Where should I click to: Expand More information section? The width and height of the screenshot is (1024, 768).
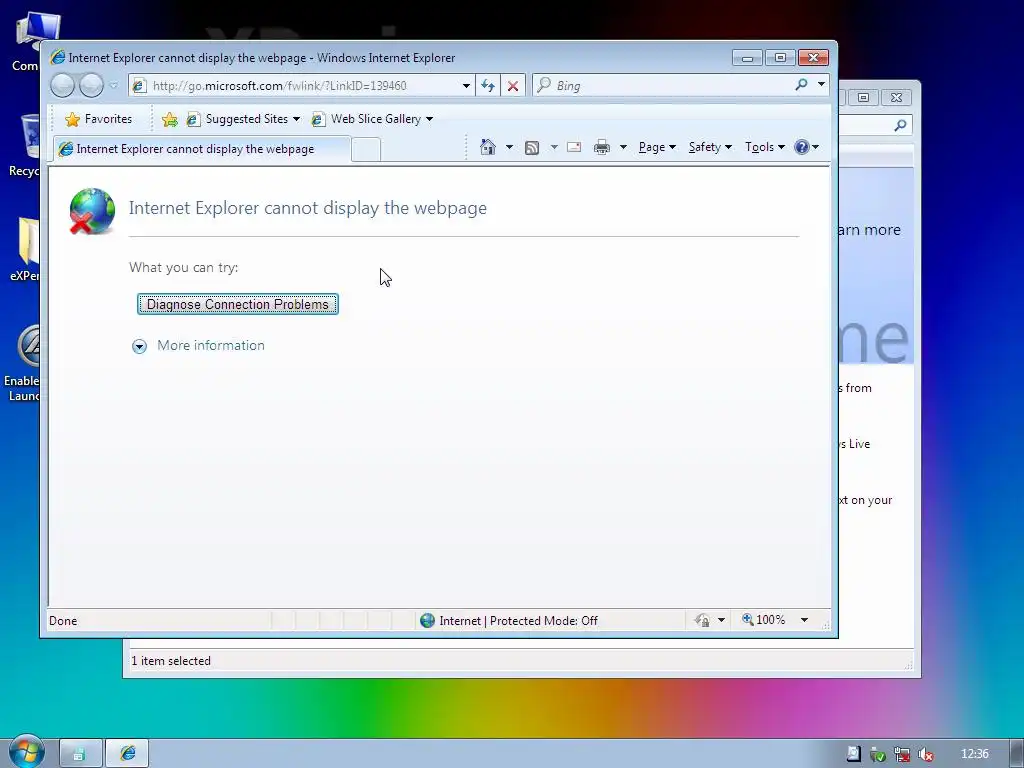coord(139,346)
